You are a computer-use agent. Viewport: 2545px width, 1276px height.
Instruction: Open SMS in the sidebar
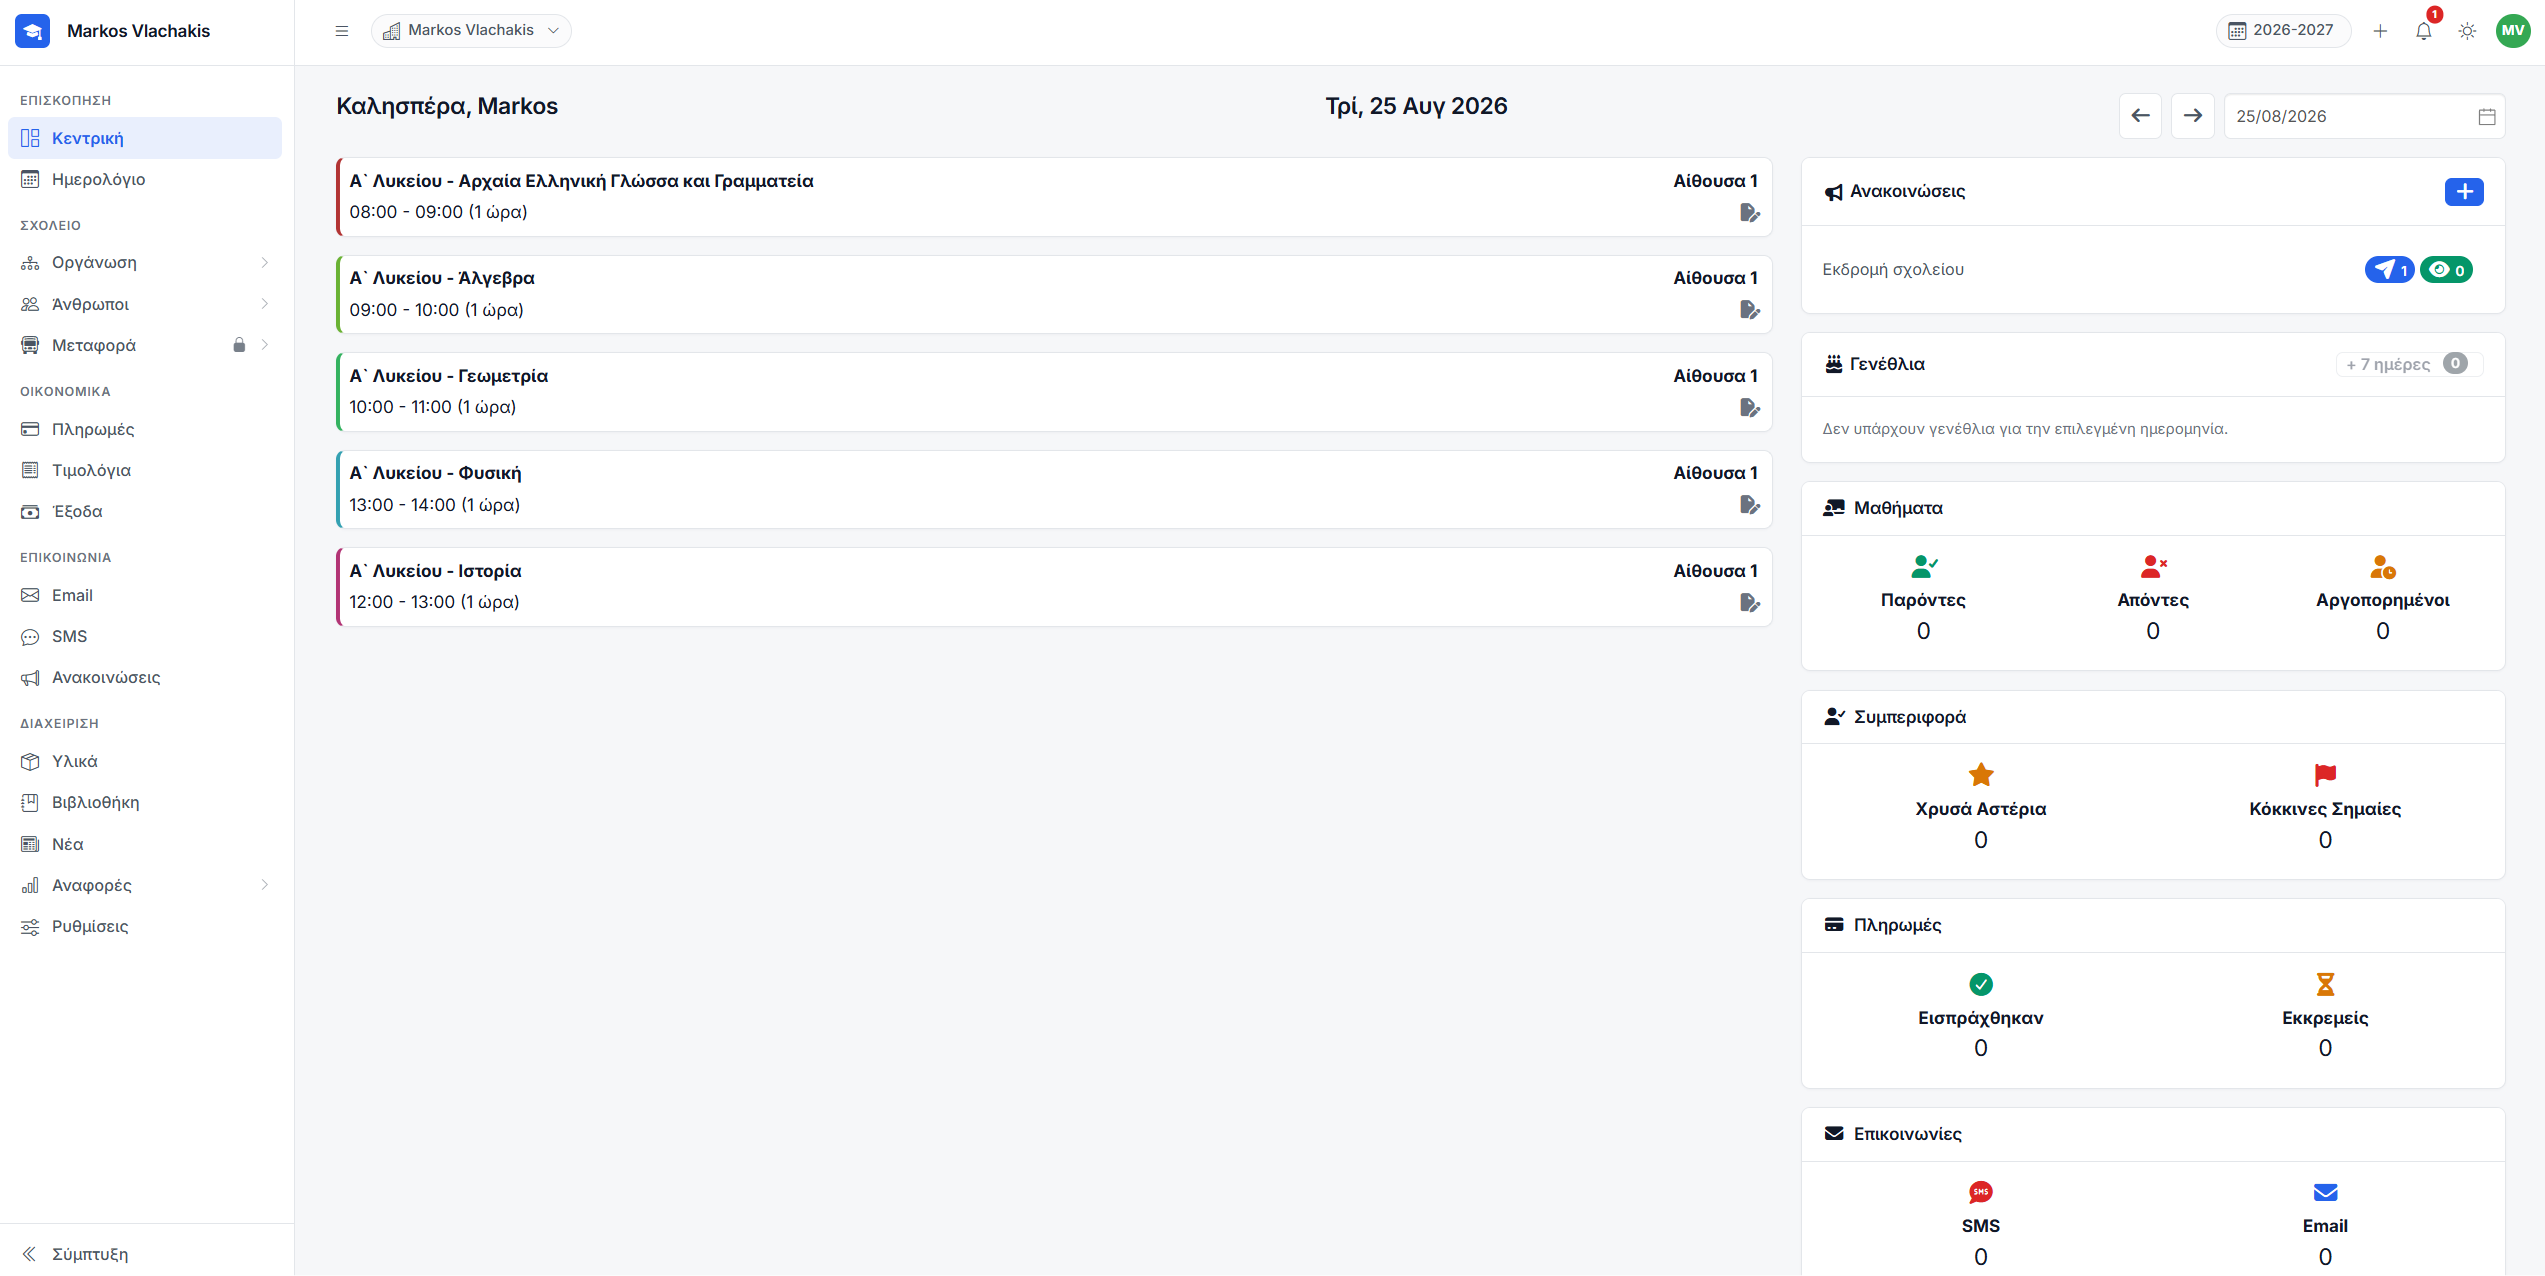point(145,636)
